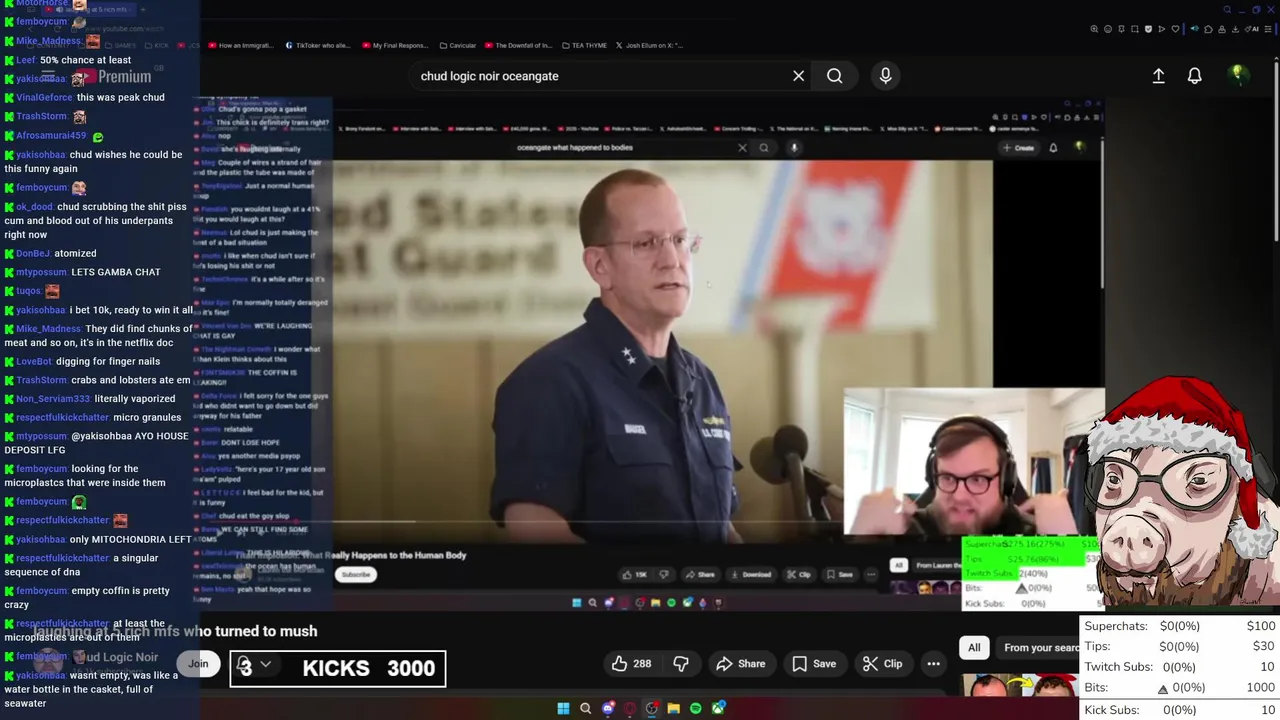Image resolution: width=1280 pixels, height=720 pixels.
Task: Click the Join channel button
Action: point(199,663)
